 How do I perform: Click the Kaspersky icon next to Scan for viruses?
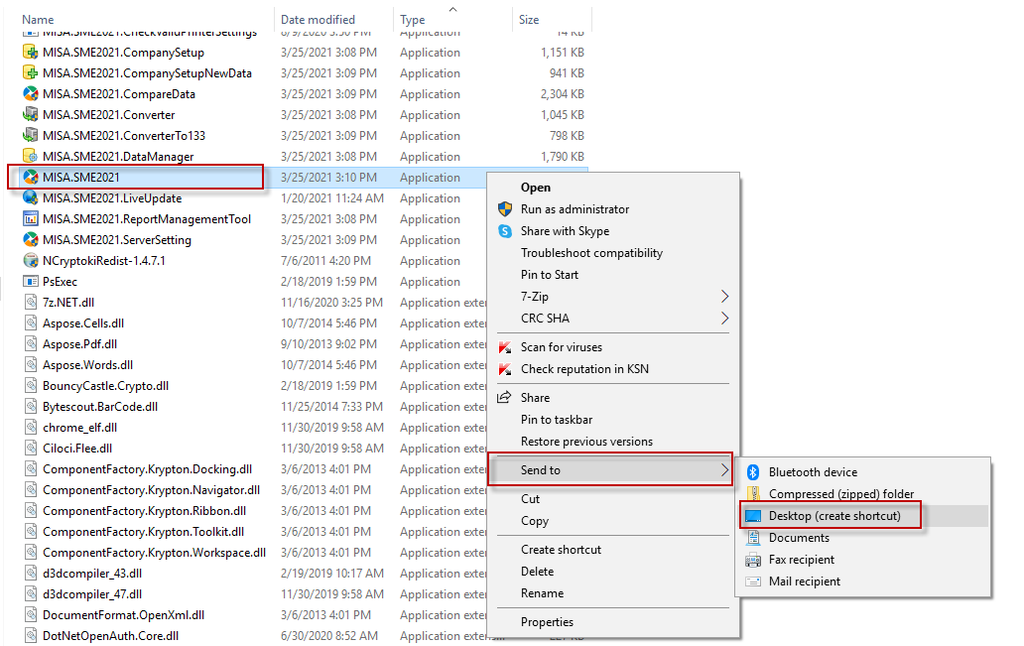click(x=505, y=347)
